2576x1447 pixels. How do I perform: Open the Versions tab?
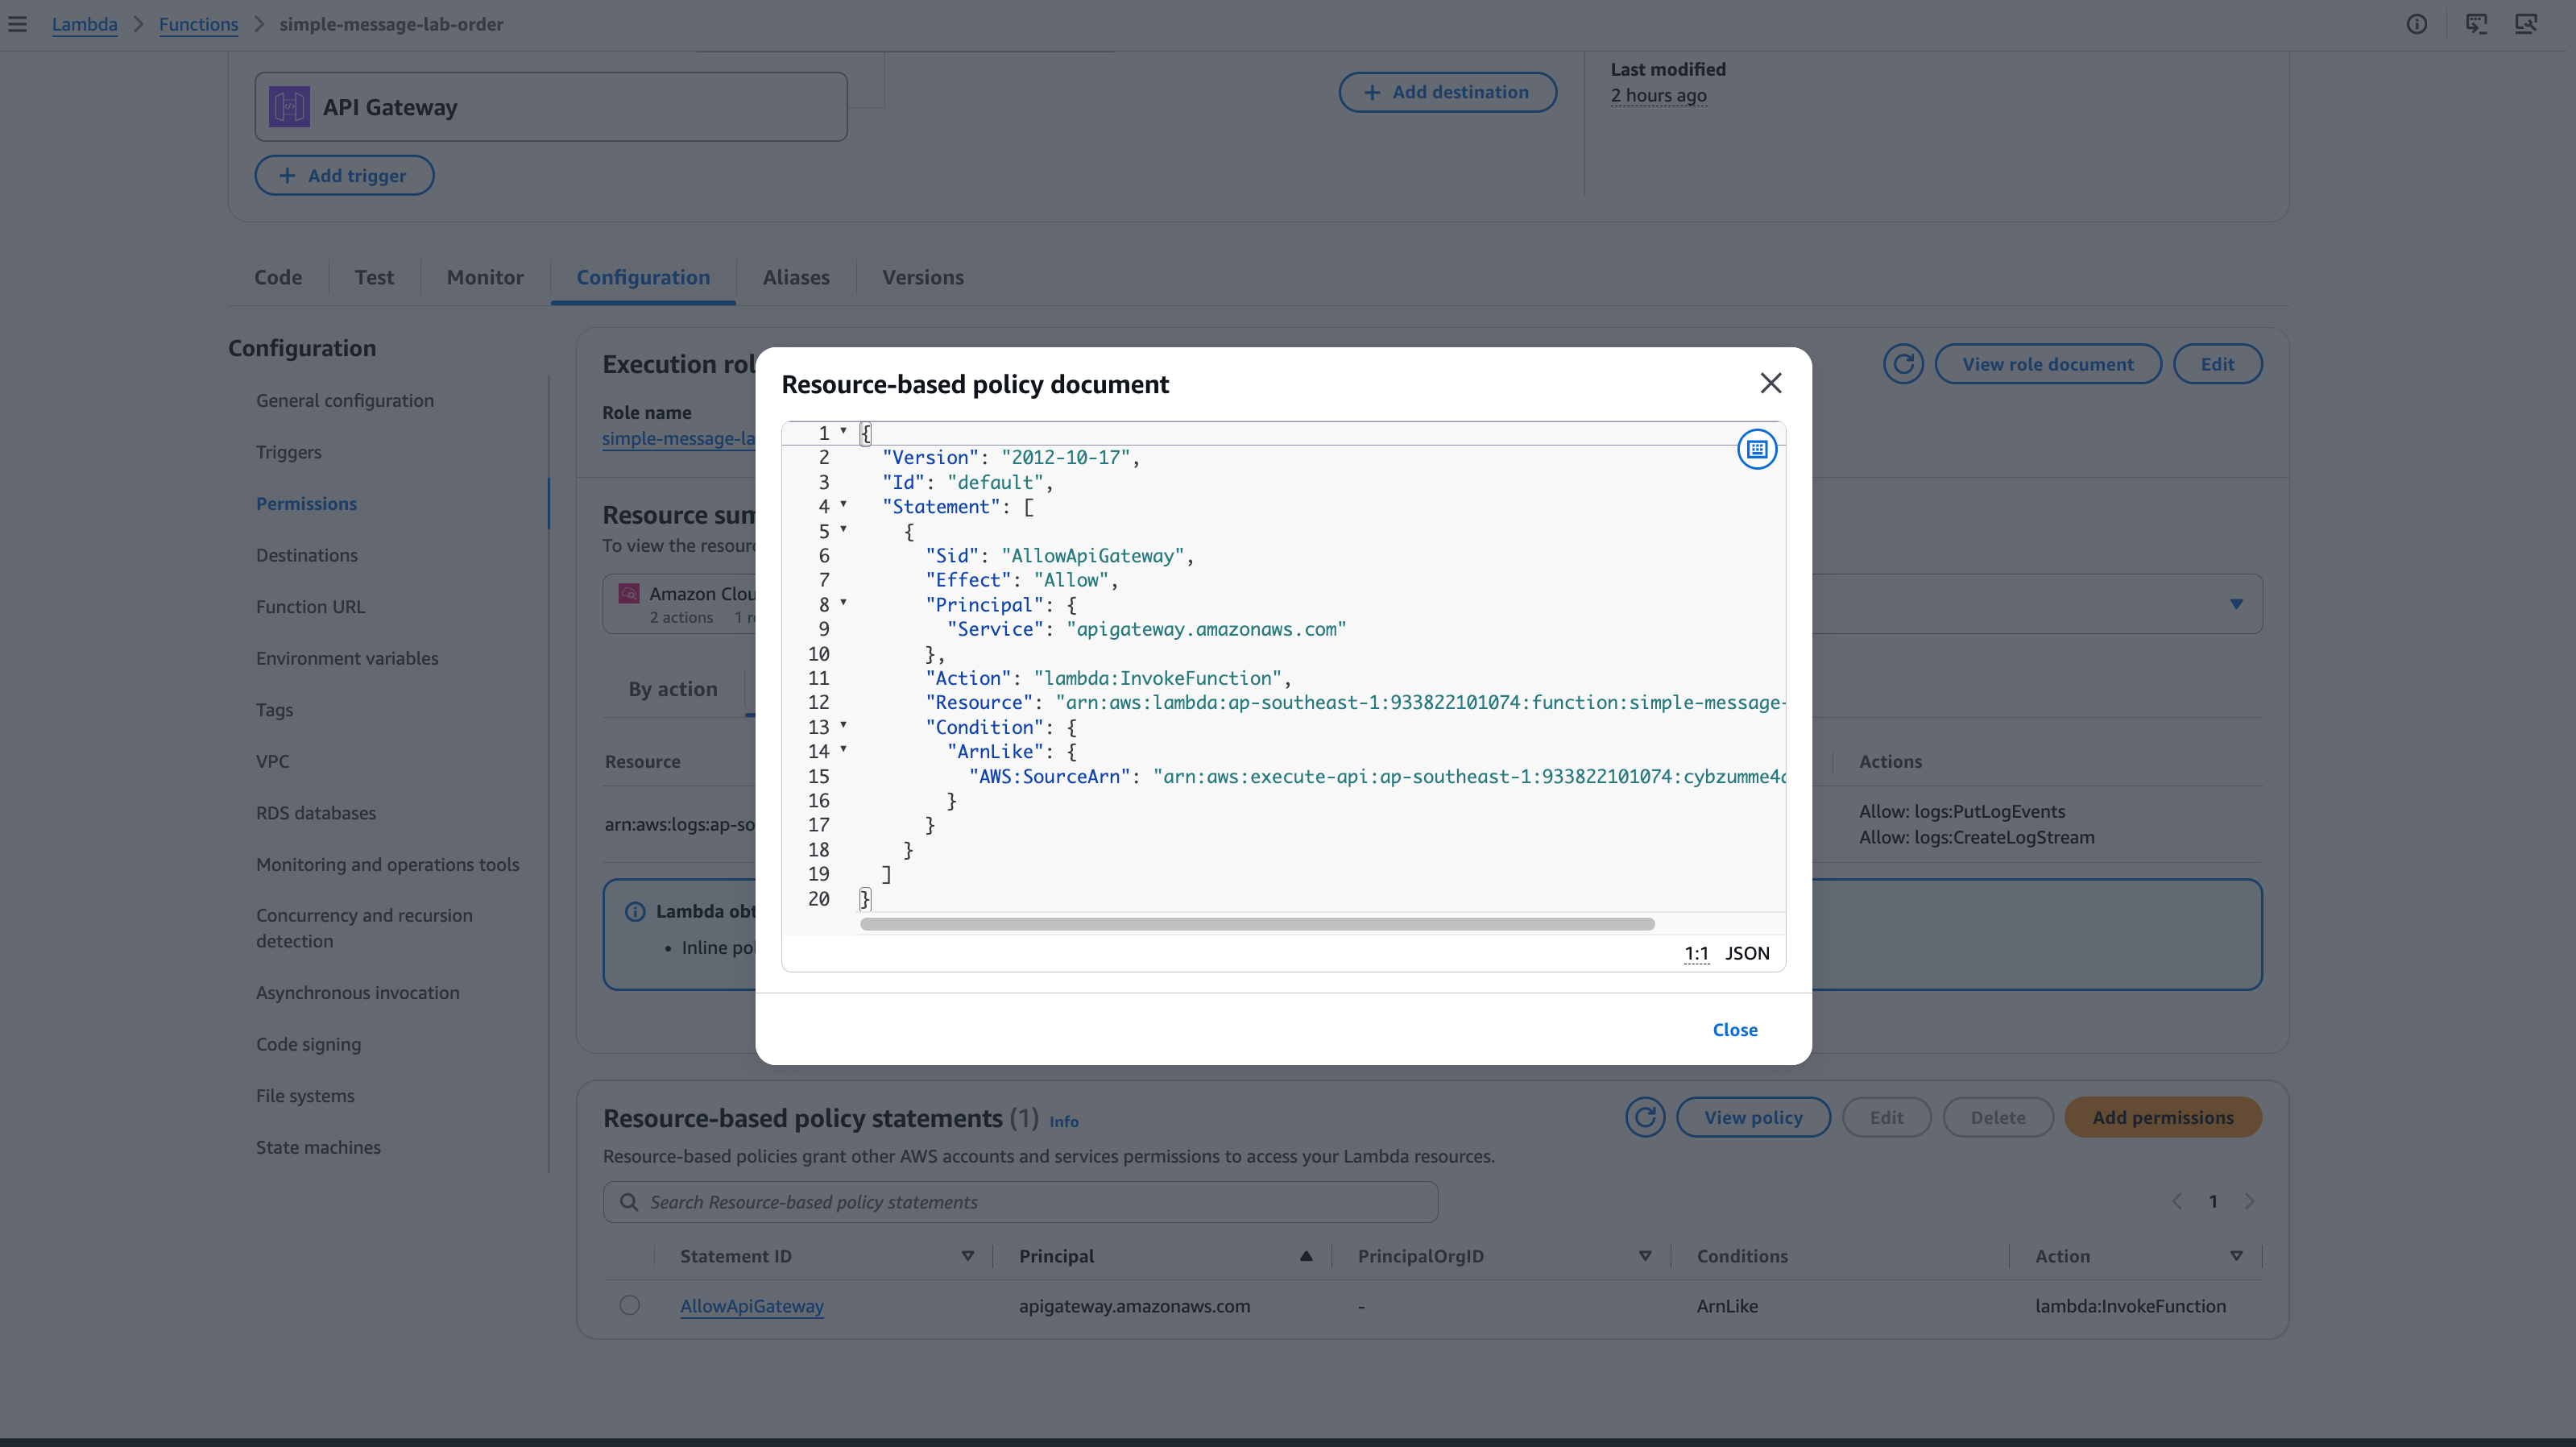923,277
